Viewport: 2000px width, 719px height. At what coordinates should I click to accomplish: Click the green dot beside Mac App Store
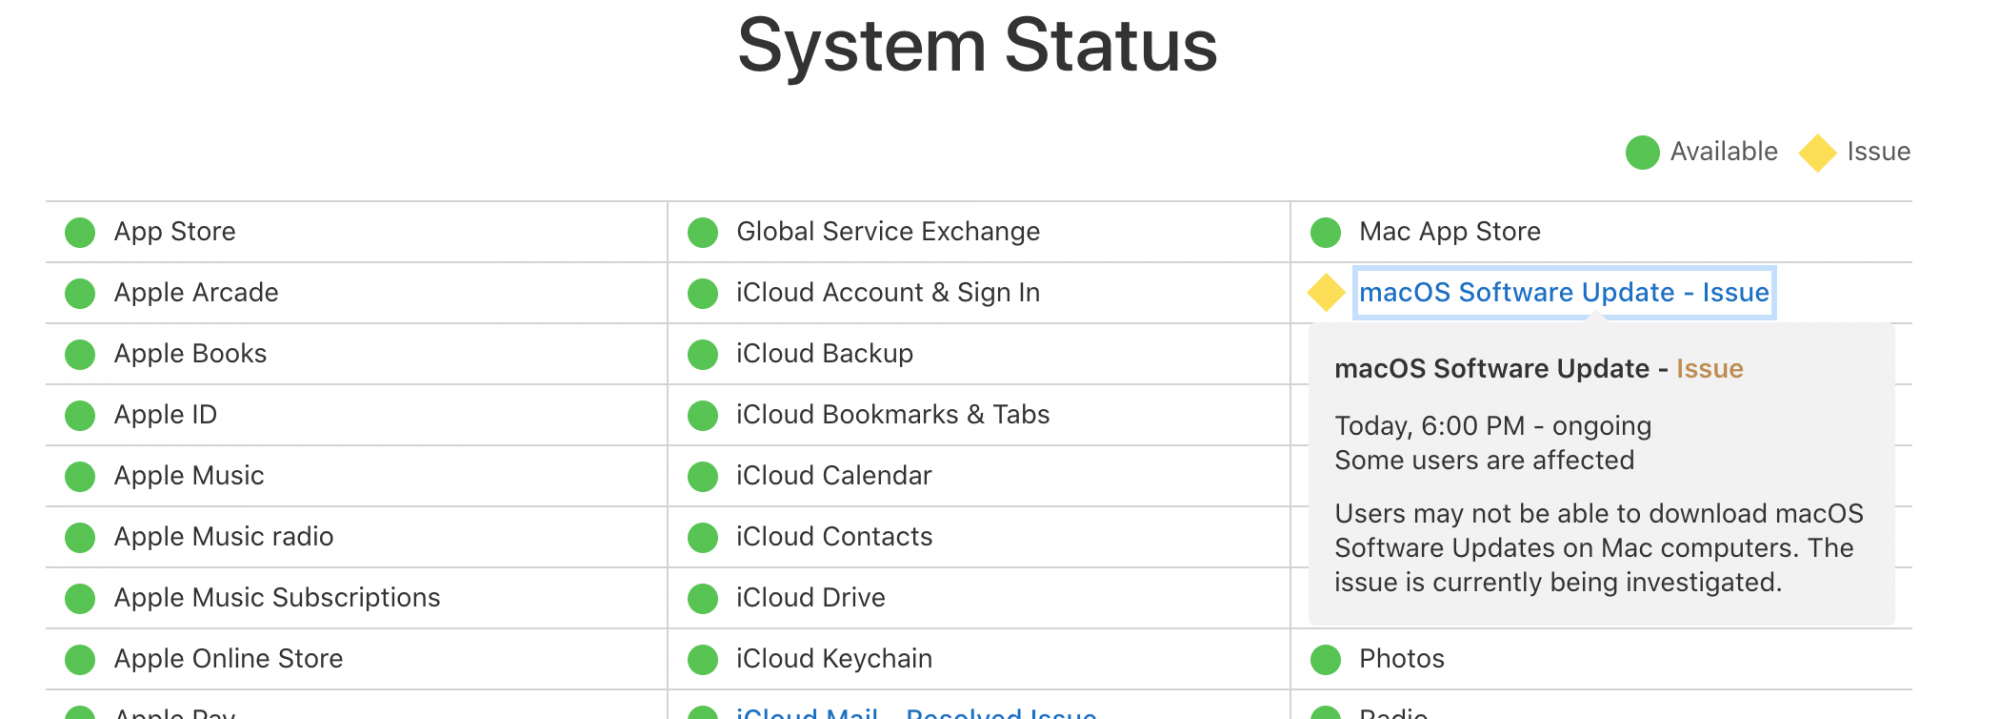(x=1326, y=233)
